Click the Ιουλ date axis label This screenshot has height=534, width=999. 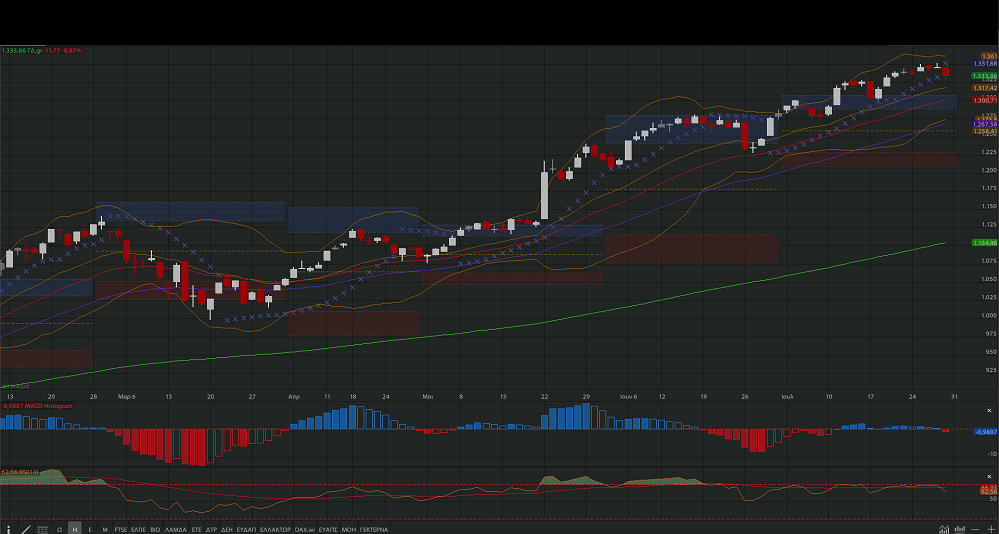pyautogui.click(x=787, y=396)
